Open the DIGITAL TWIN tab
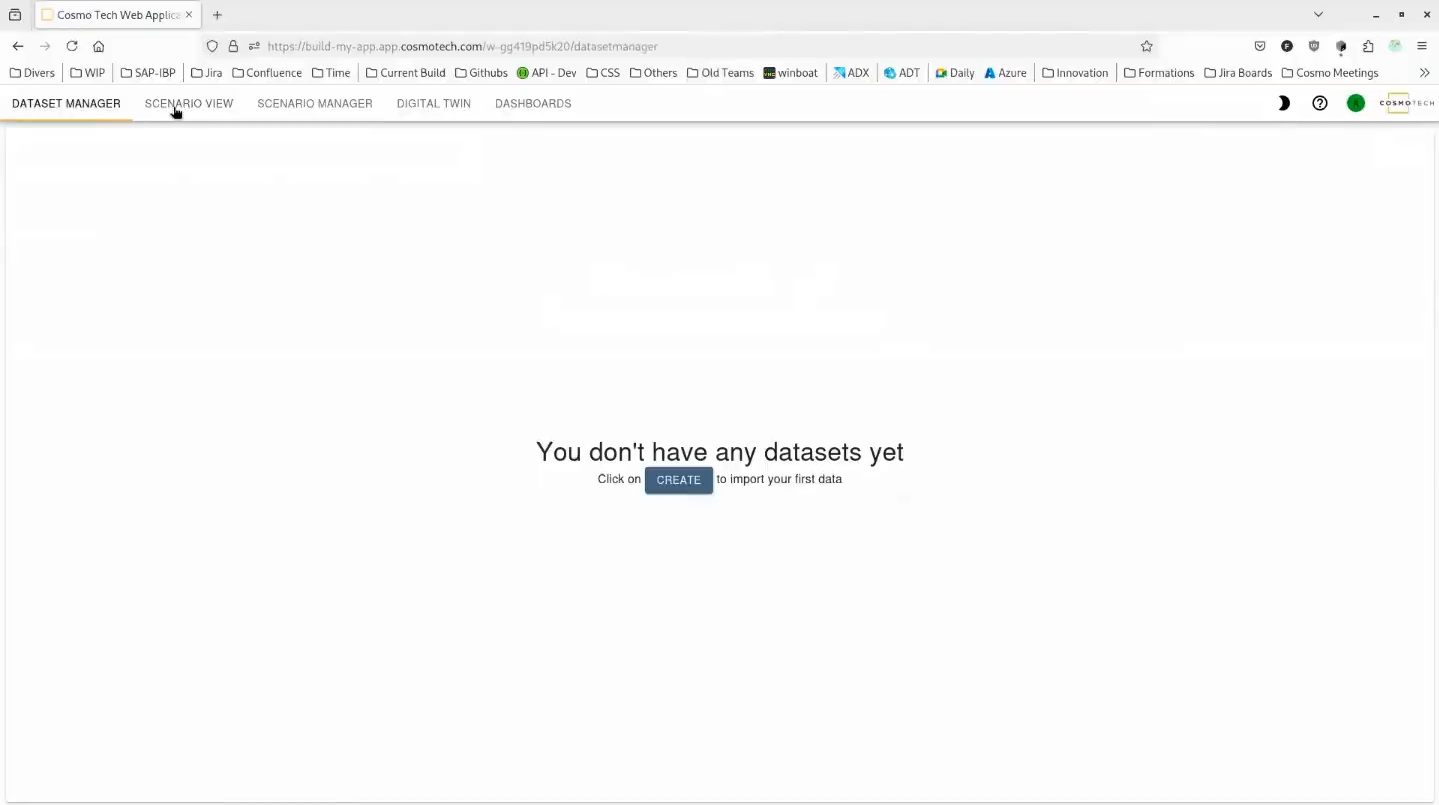Image resolution: width=1439 pixels, height=805 pixels. pyautogui.click(x=433, y=103)
